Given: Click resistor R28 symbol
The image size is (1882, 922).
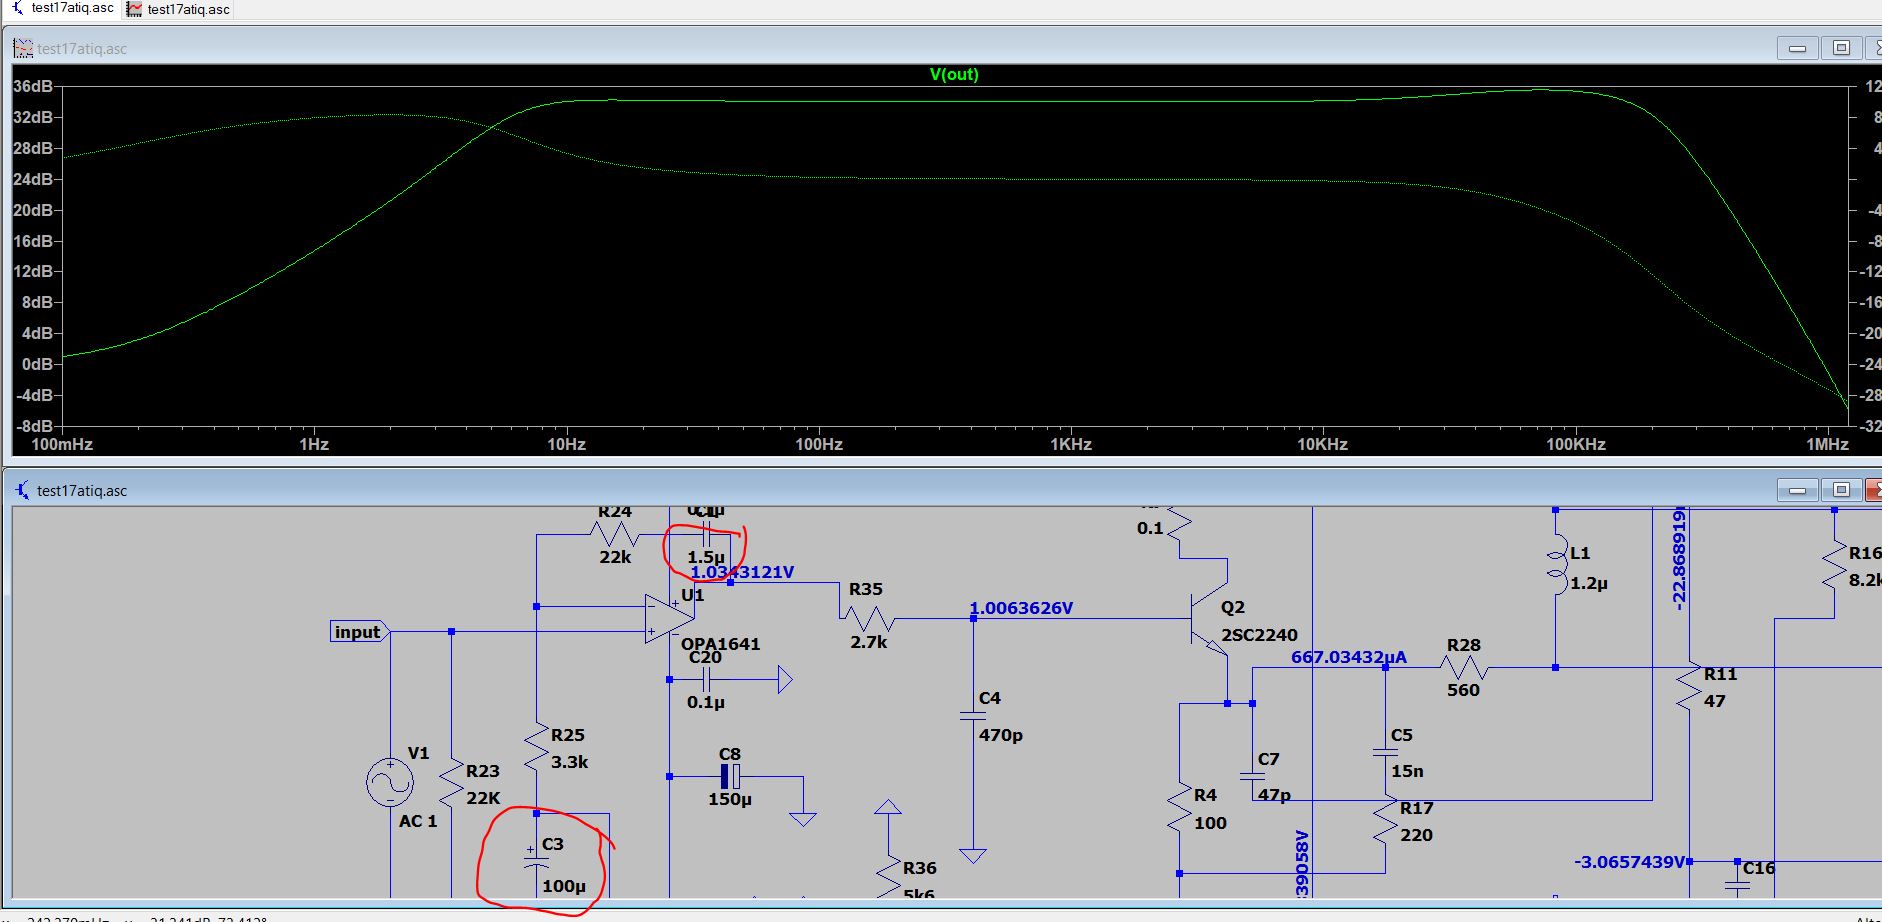Looking at the screenshot, I should (x=1463, y=667).
